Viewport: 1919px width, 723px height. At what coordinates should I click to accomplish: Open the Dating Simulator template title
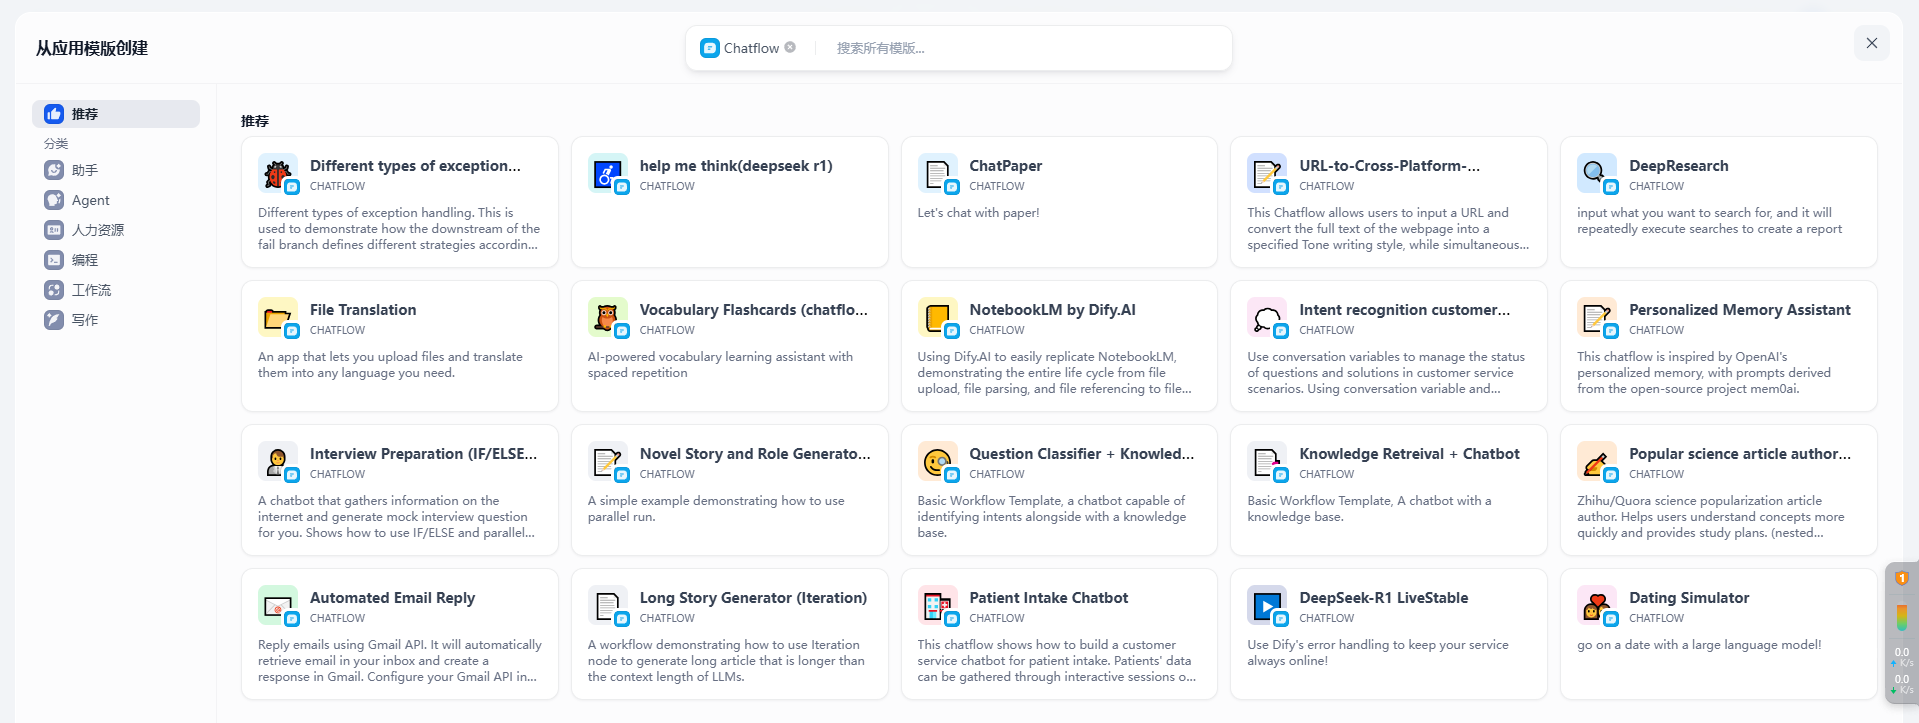1689,598
